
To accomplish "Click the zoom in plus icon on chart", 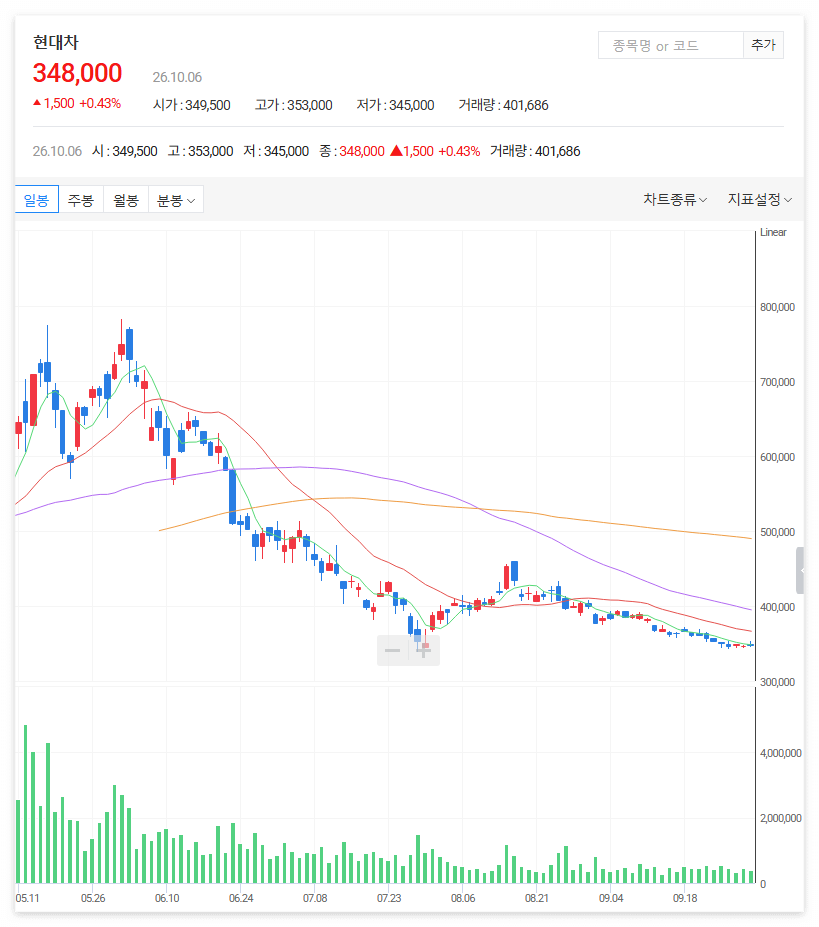I will (423, 650).
